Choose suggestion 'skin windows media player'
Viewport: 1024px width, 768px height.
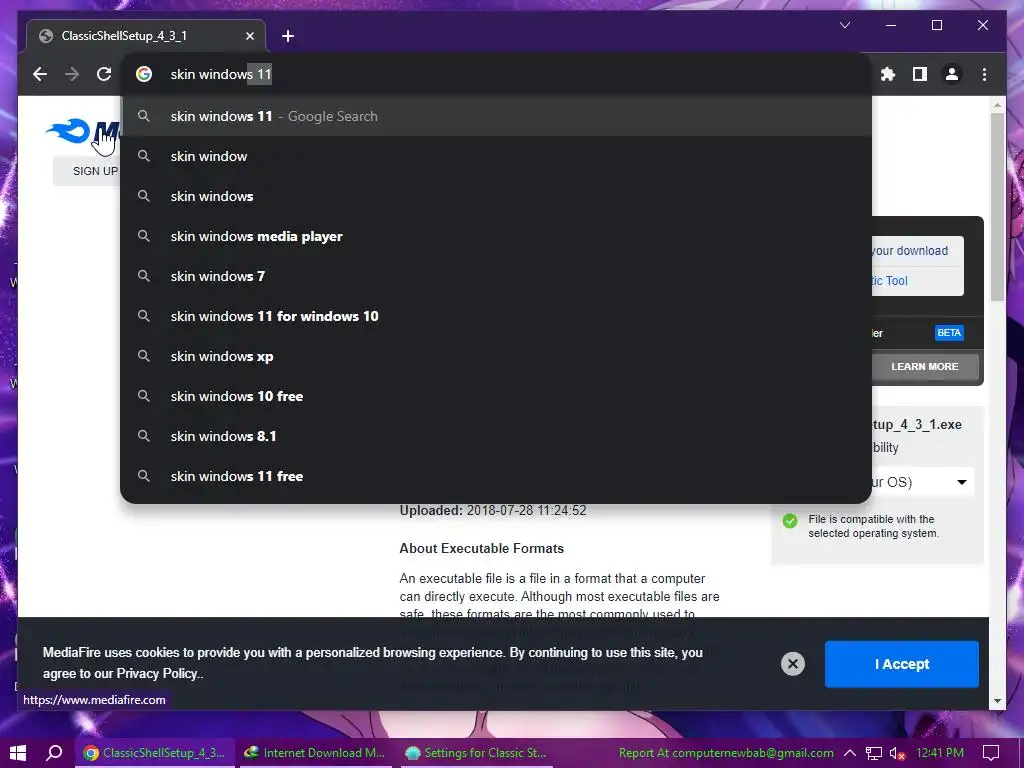tap(496, 236)
